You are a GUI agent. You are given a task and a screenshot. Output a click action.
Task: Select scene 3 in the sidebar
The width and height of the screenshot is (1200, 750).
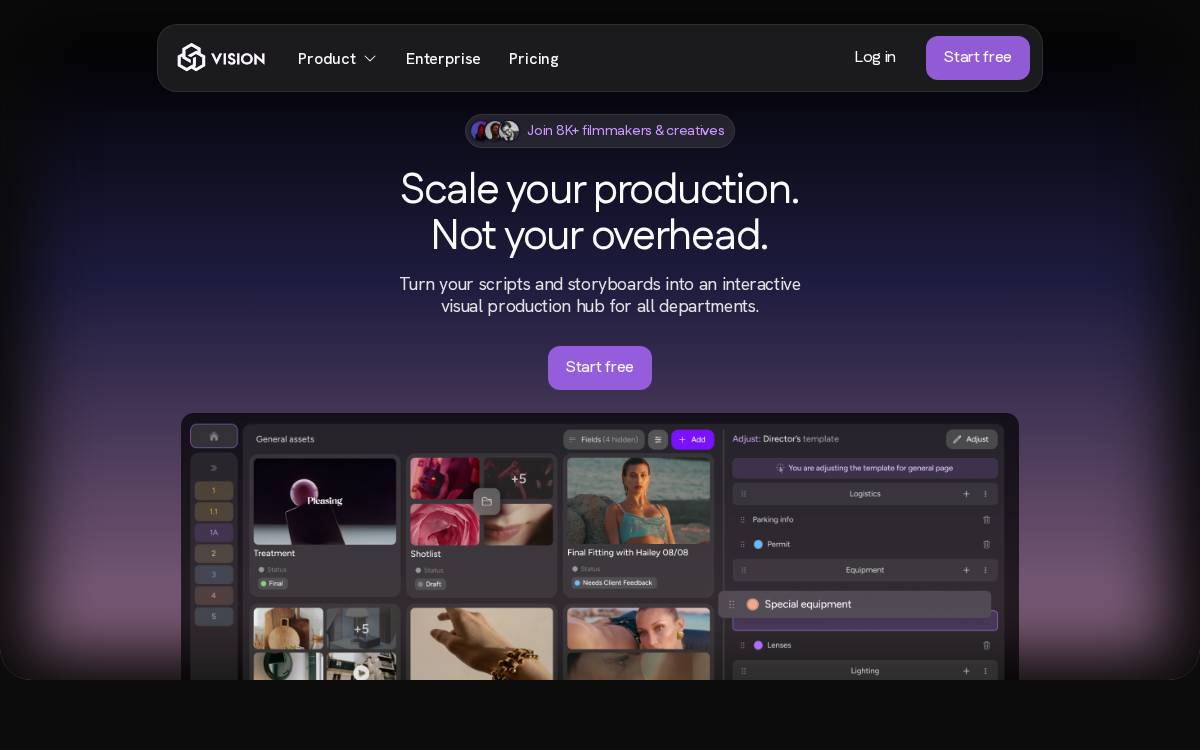(214, 574)
